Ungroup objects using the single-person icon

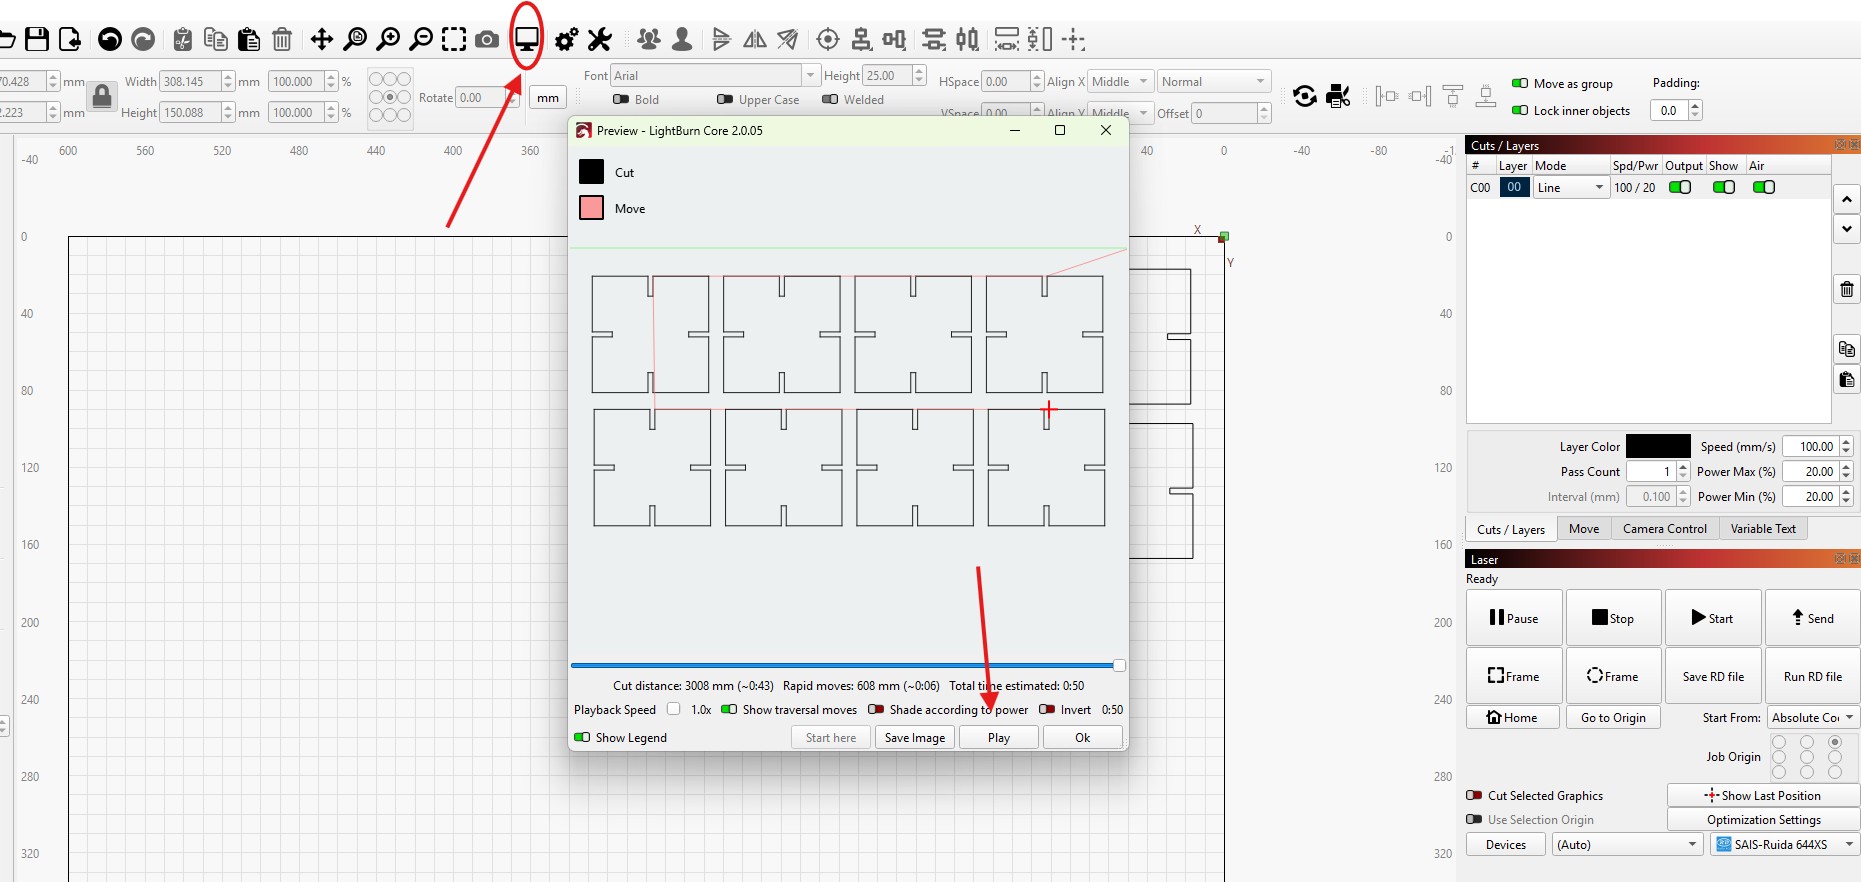[x=682, y=39]
